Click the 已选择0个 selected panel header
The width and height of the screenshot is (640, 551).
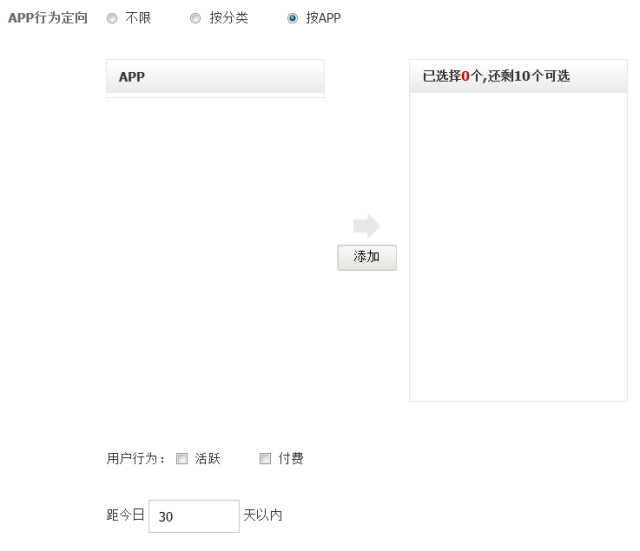(518, 77)
